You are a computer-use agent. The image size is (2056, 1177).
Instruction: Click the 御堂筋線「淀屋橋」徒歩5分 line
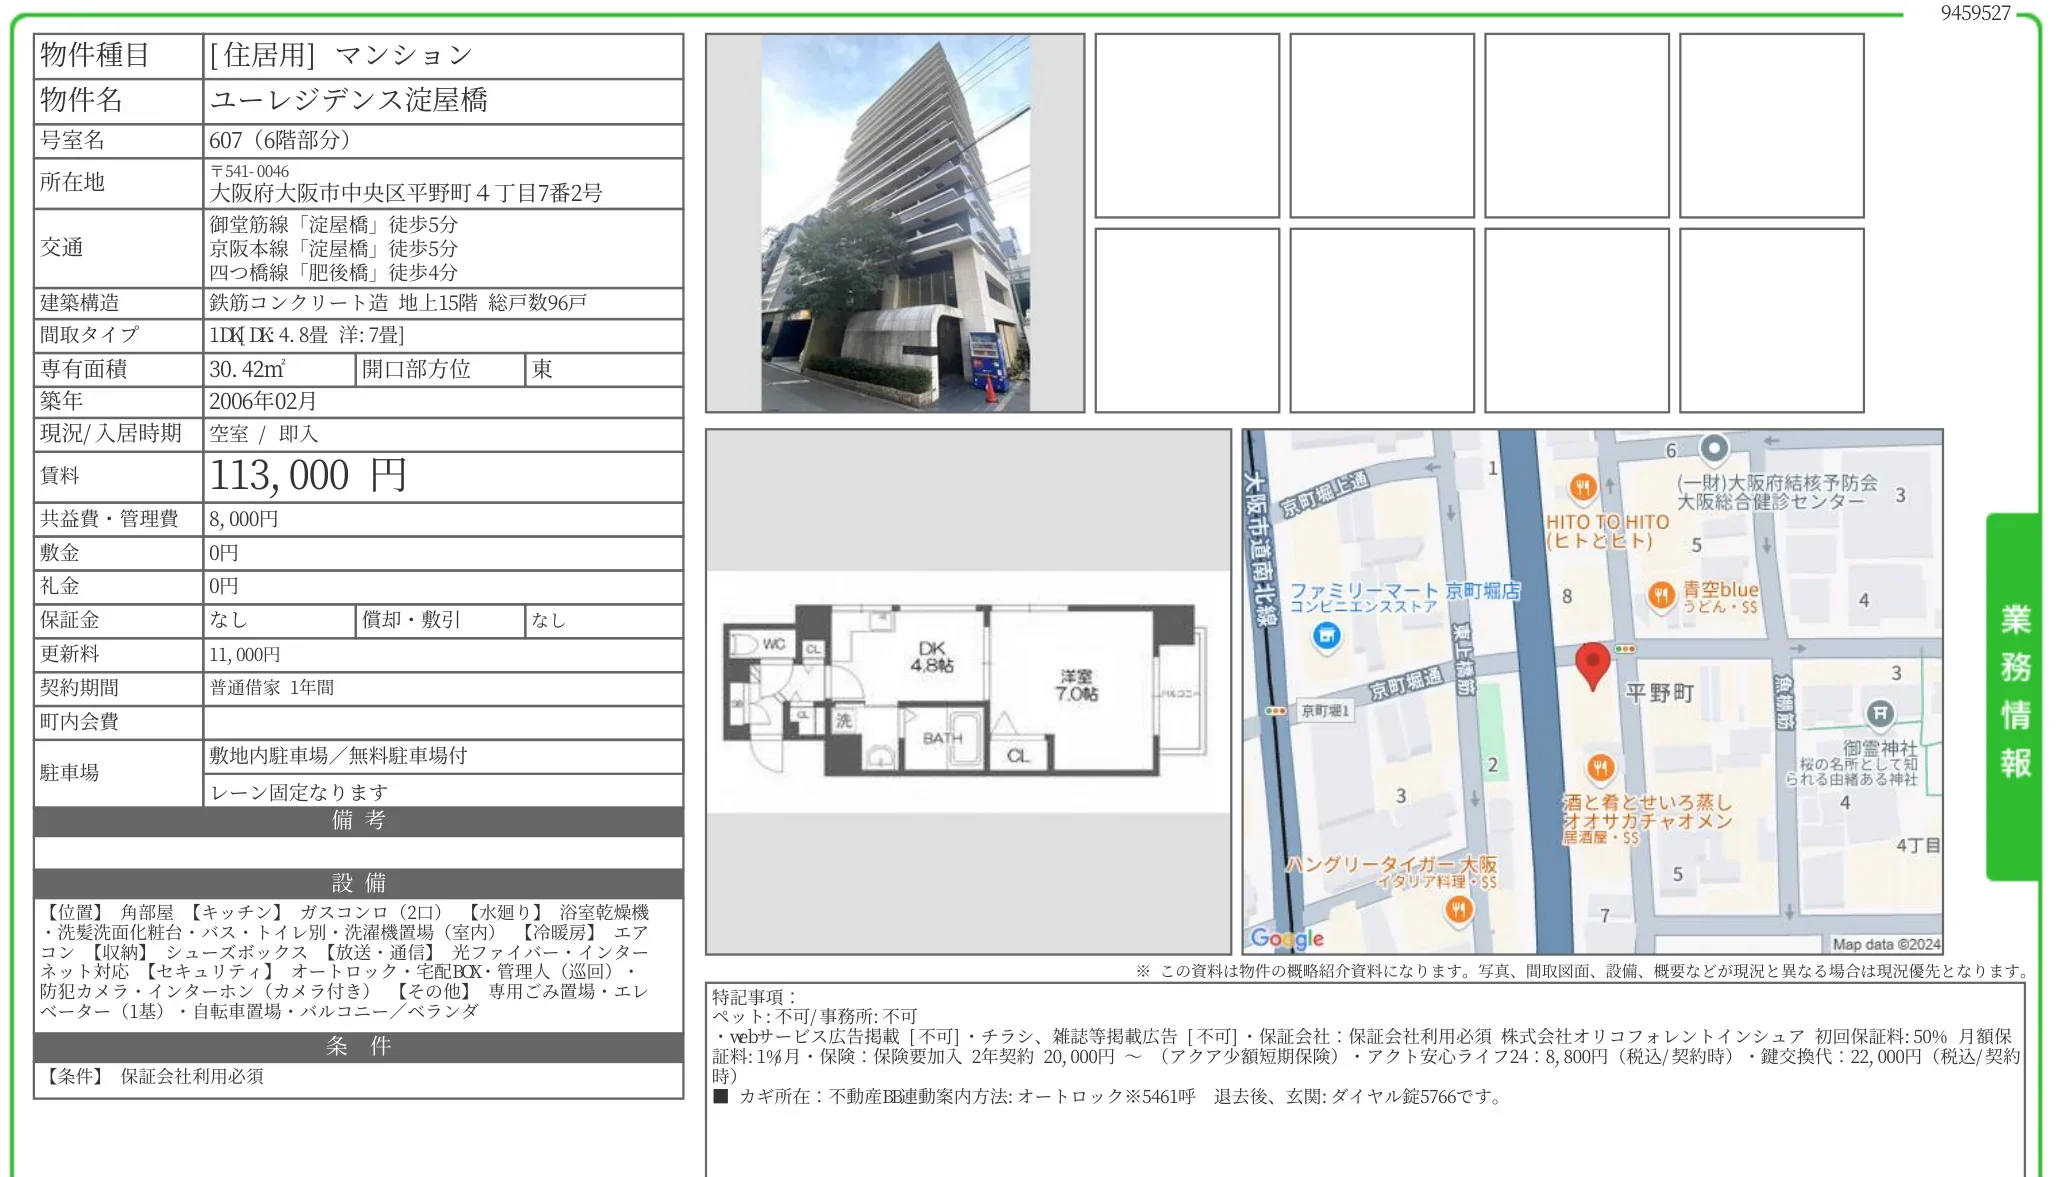[x=333, y=224]
